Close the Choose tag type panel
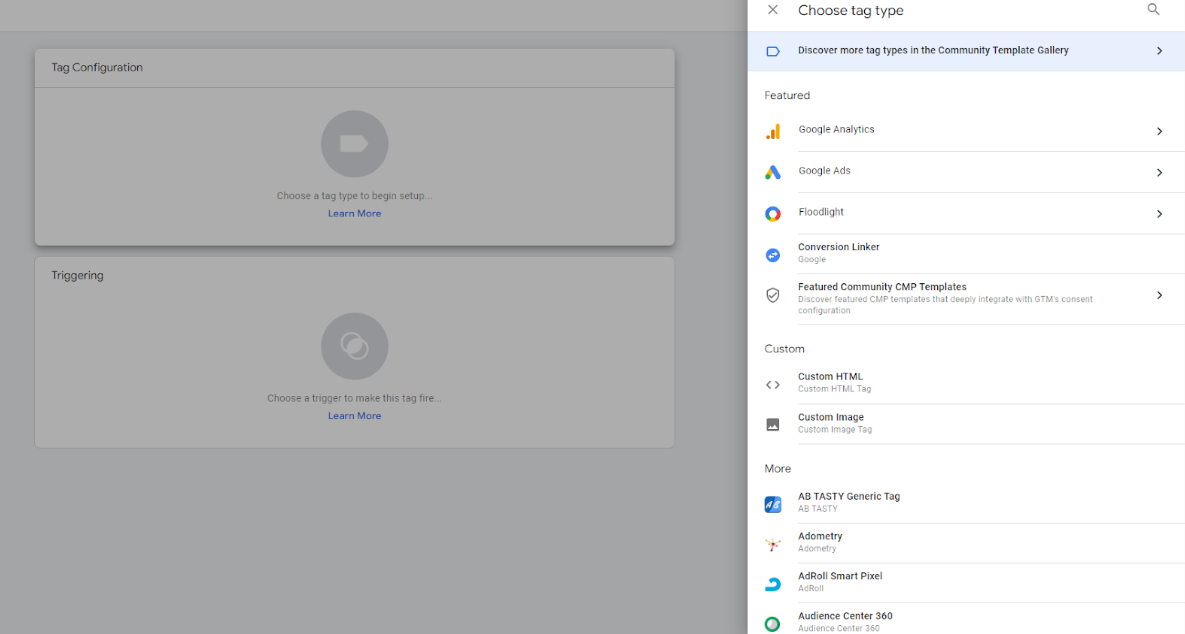Image resolution: width=1185 pixels, height=634 pixels. click(x=772, y=10)
